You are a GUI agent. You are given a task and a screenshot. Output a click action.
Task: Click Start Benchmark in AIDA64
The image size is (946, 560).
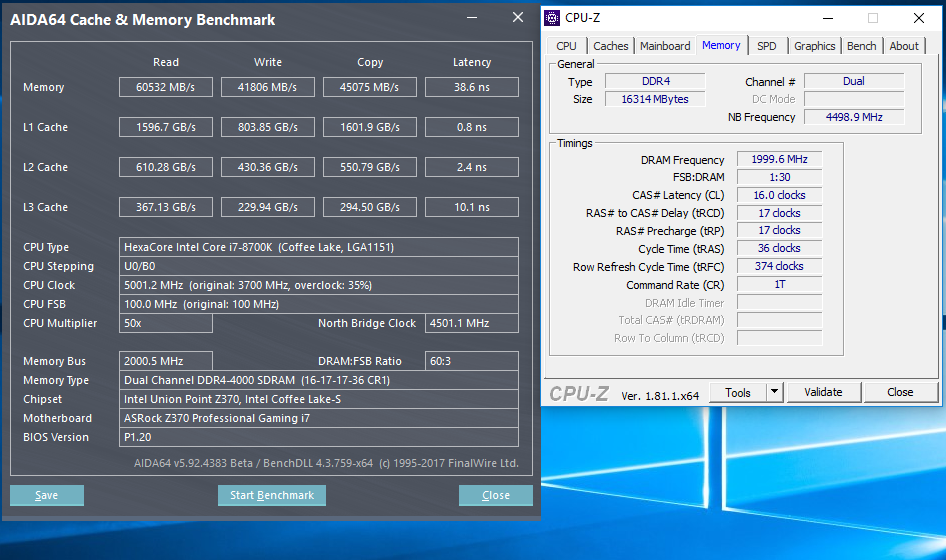coord(272,495)
